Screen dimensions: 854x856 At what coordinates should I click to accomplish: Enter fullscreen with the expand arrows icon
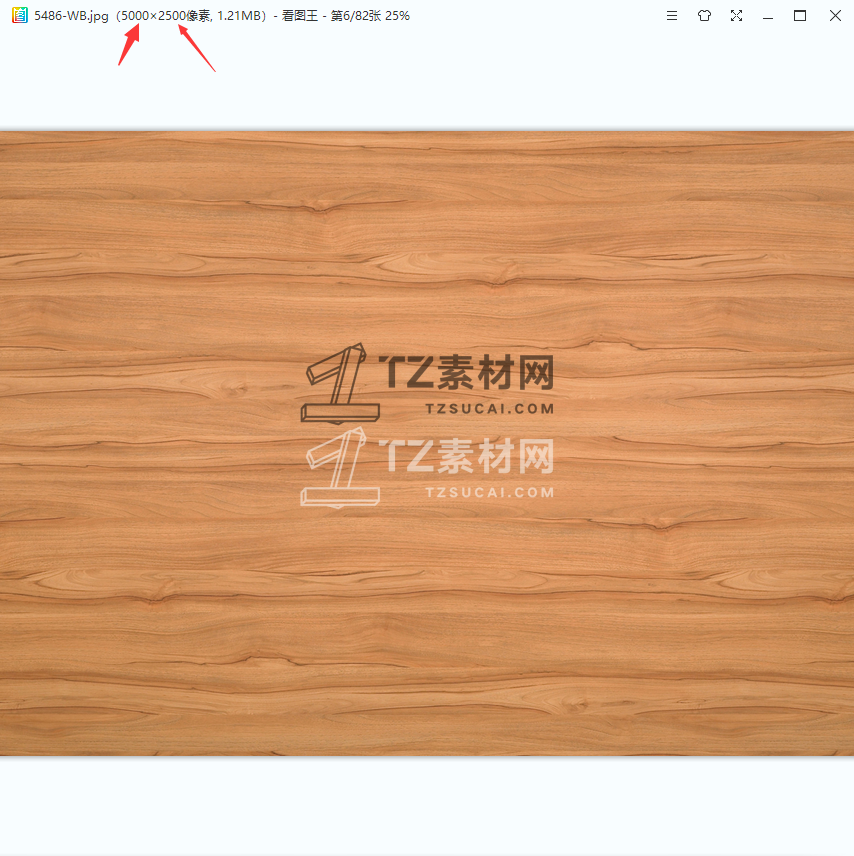[x=736, y=16]
